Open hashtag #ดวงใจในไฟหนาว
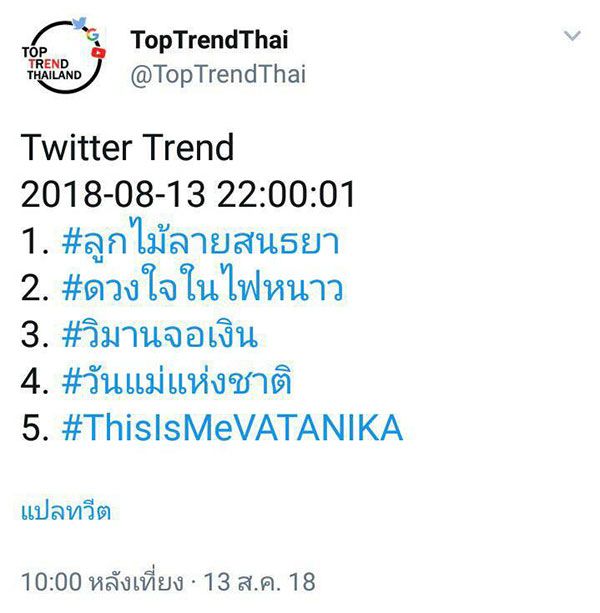600x613 pixels. pos(204,288)
